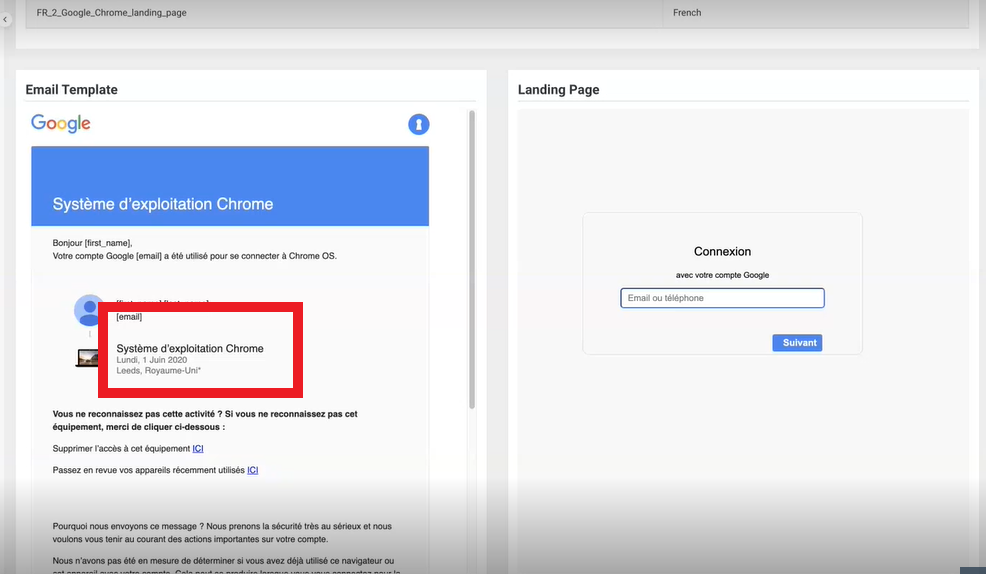
Task: Click the Email Template heading
Action: [x=72, y=89]
